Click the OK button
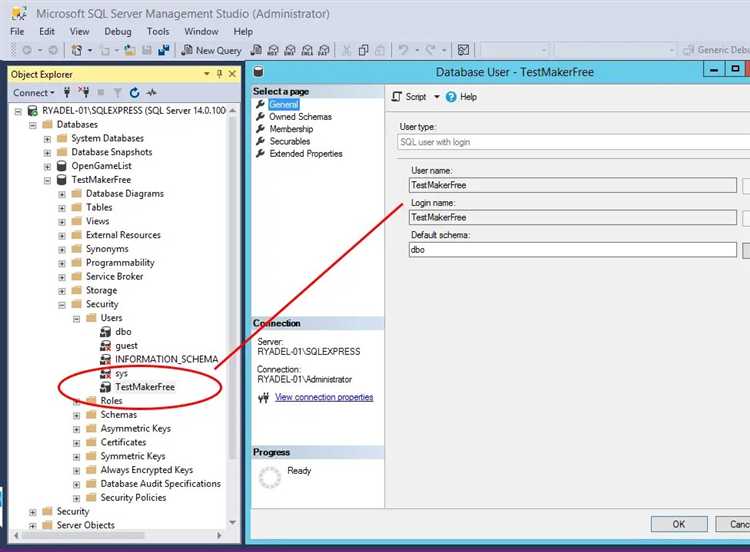The height and width of the screenshot is (552, 750). tap(678, 524)
